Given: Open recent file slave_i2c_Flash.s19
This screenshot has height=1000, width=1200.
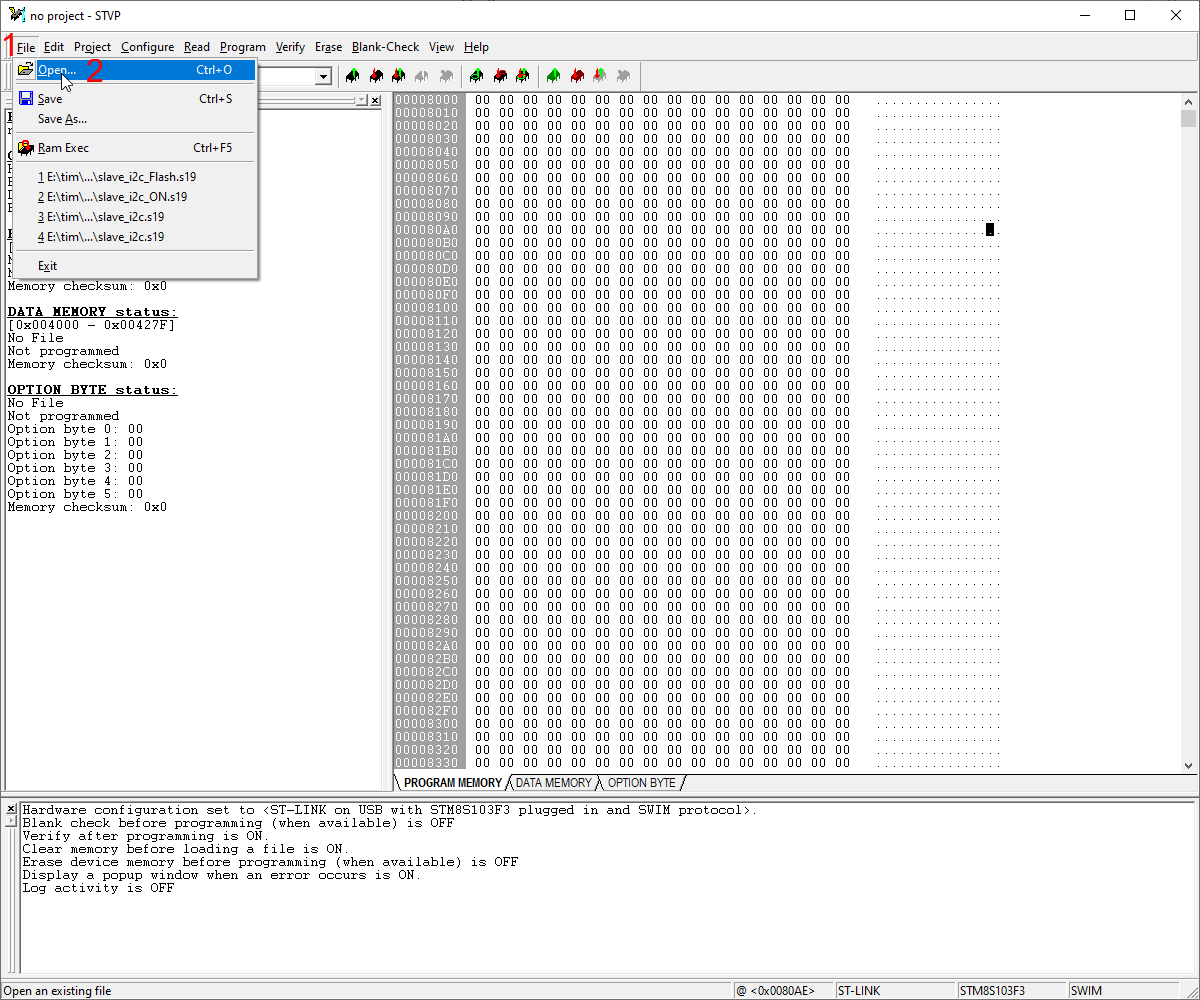Looking at the screenshot, I should pyautogui.click(x=117, y=176).
